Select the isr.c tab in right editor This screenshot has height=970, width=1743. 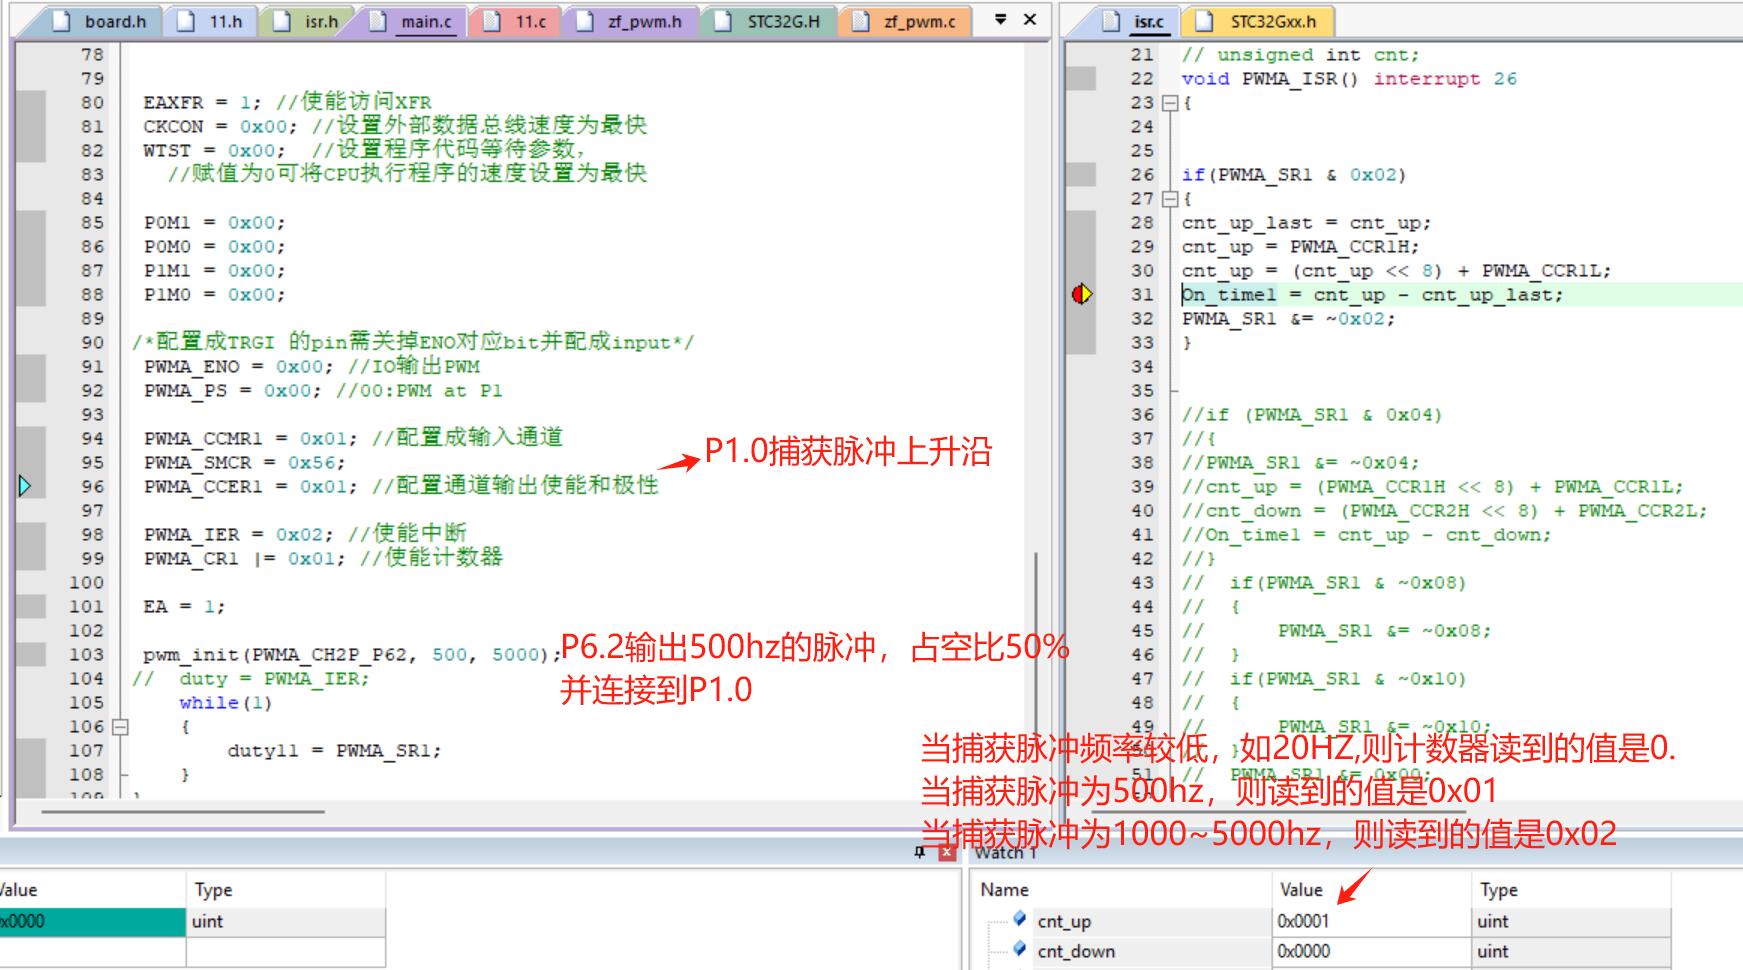[1136, 21]
